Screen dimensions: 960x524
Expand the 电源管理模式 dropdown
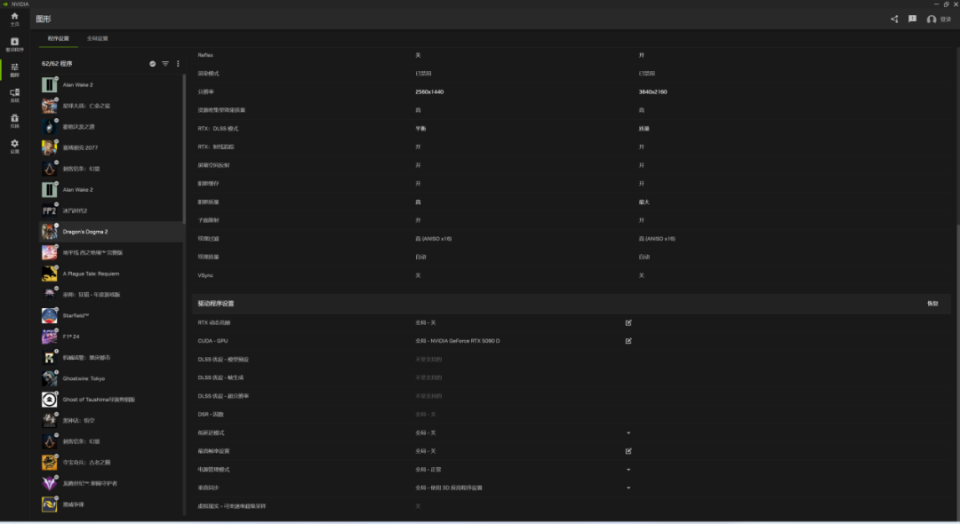click(628, 470)
